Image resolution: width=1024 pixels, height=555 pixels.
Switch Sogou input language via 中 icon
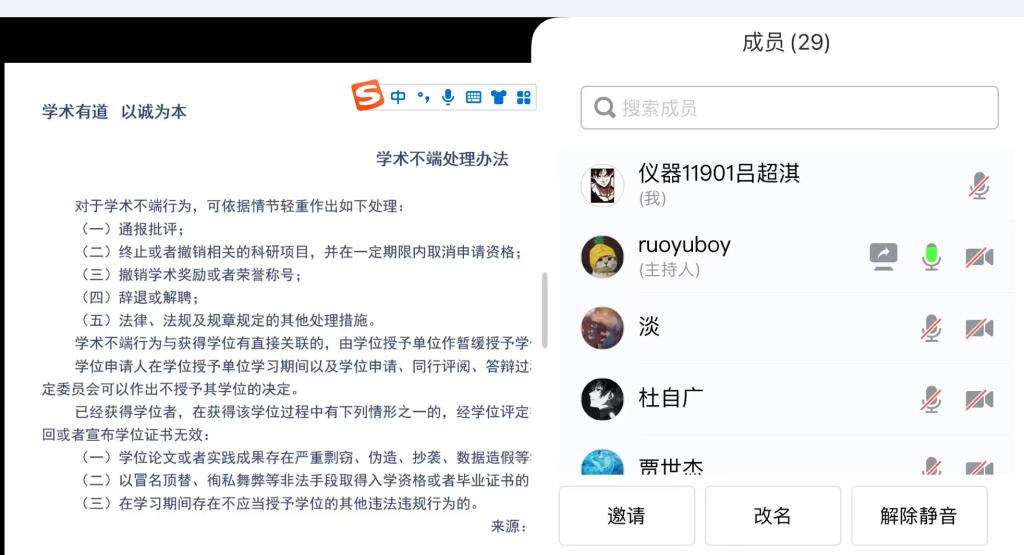[x=398, y=97]
